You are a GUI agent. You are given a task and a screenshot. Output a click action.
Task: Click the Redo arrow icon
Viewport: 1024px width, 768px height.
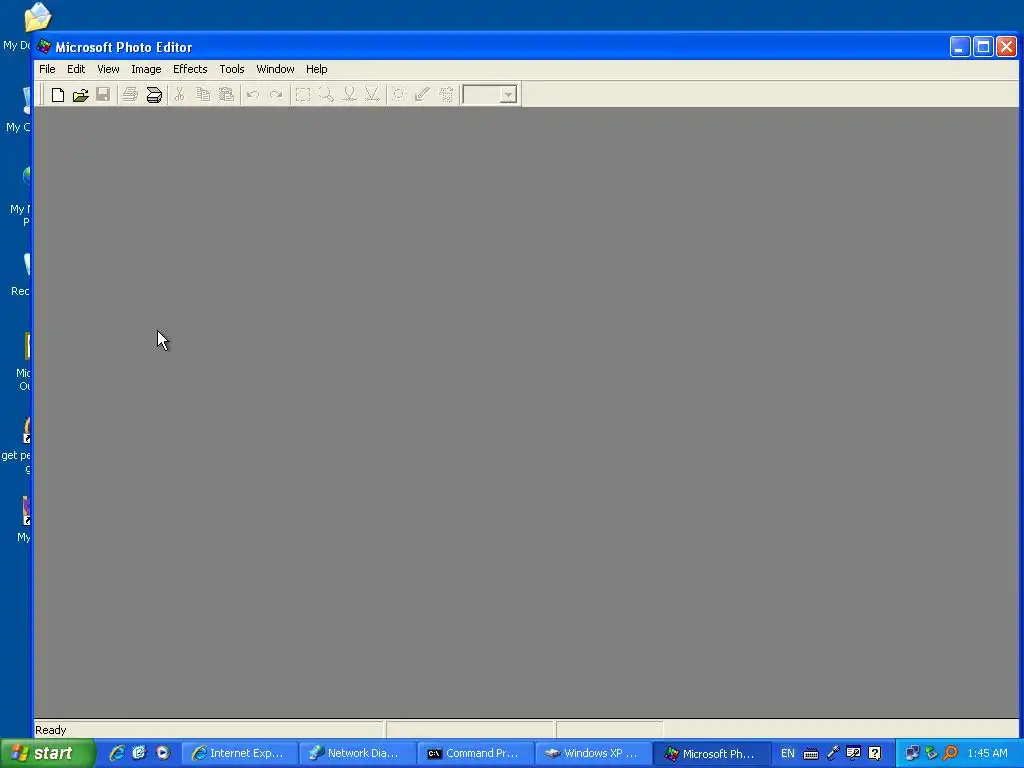click(x=276, y=95)
